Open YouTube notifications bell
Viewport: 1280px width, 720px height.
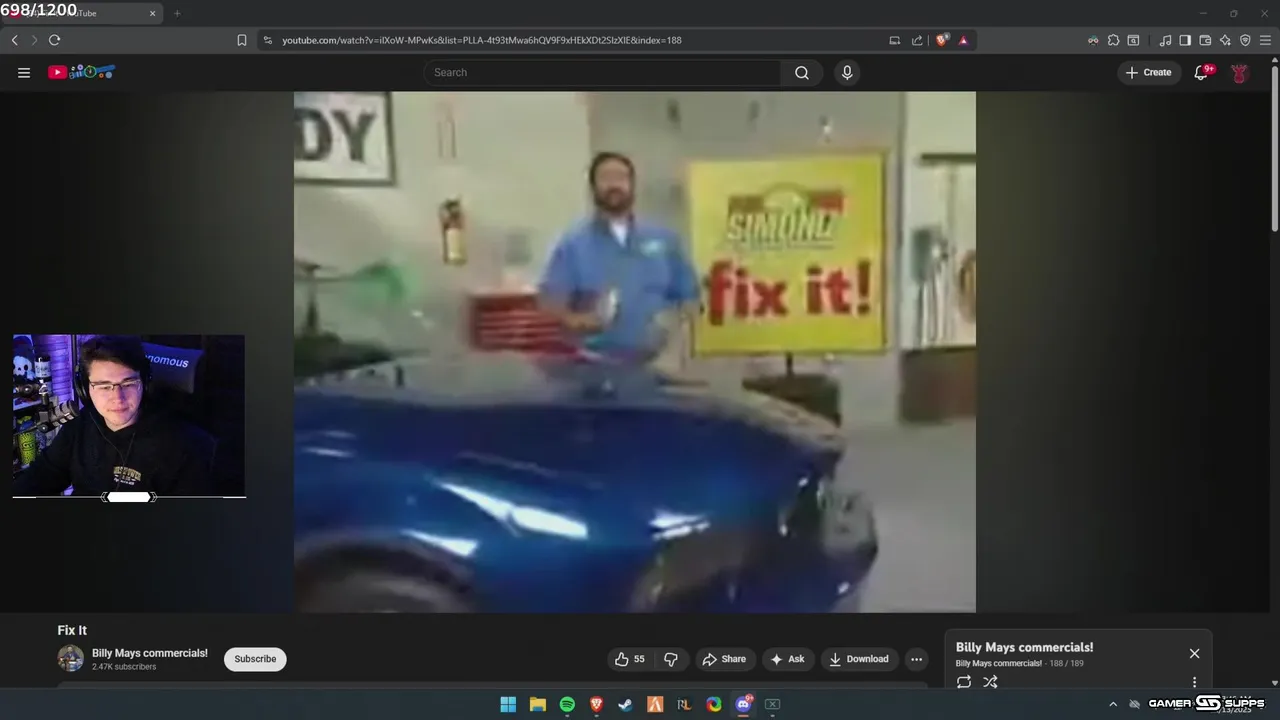click(1202, 72)
